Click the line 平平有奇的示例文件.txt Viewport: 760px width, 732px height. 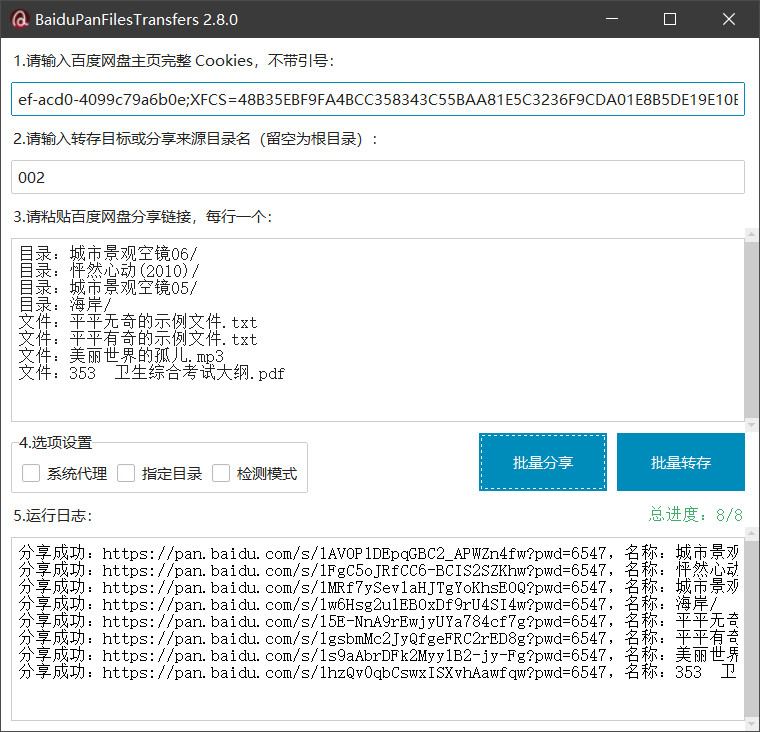138,339
